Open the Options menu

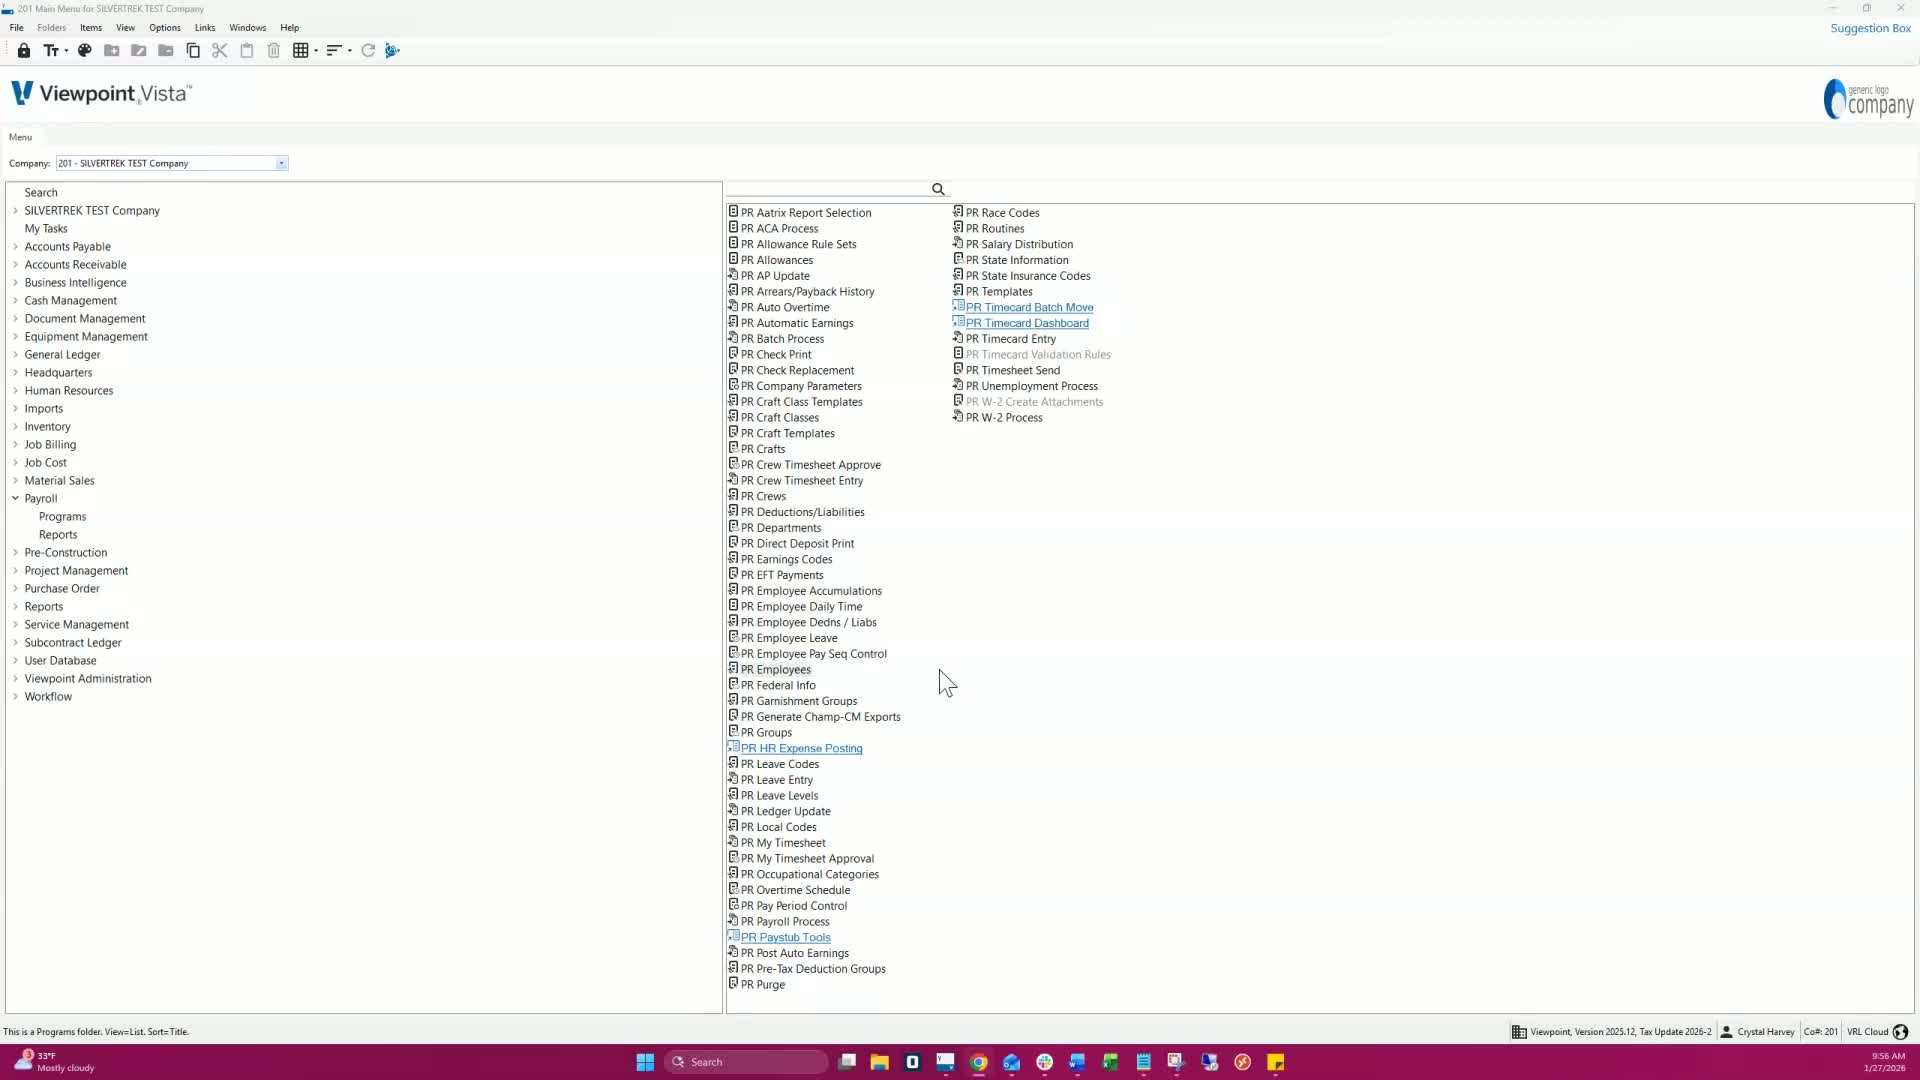(x=164, y=28)
